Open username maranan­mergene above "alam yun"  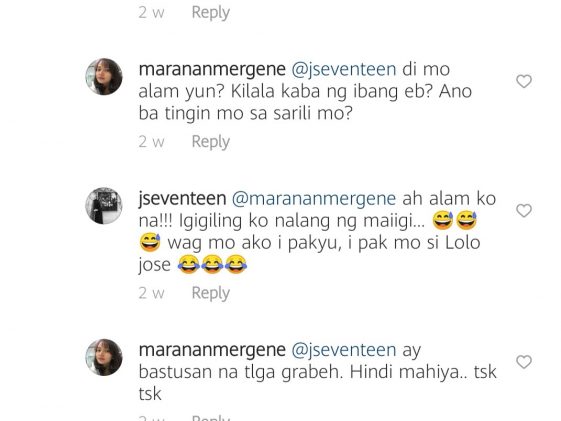pos(212,69)
